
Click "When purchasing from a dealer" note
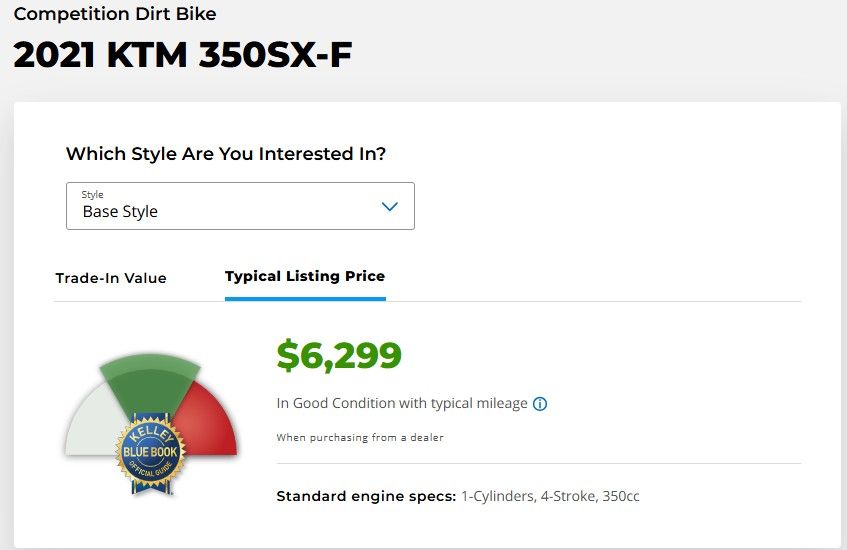pyautogui.click(x=360, y=437)
